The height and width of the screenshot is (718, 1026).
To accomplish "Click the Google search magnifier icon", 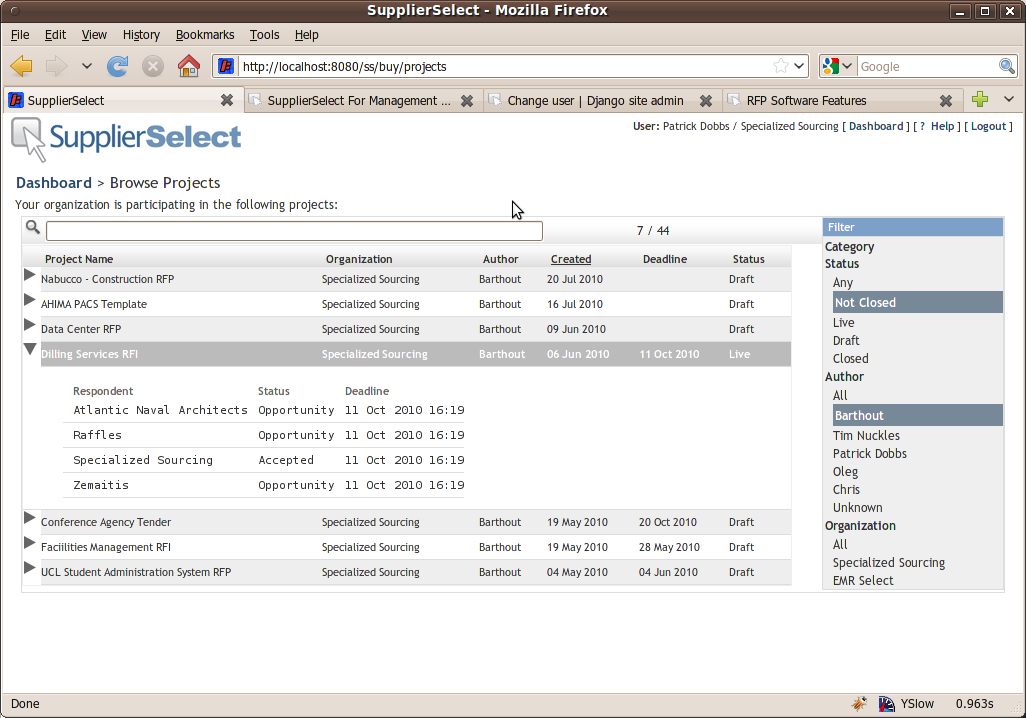I will tap(1006, 66).
